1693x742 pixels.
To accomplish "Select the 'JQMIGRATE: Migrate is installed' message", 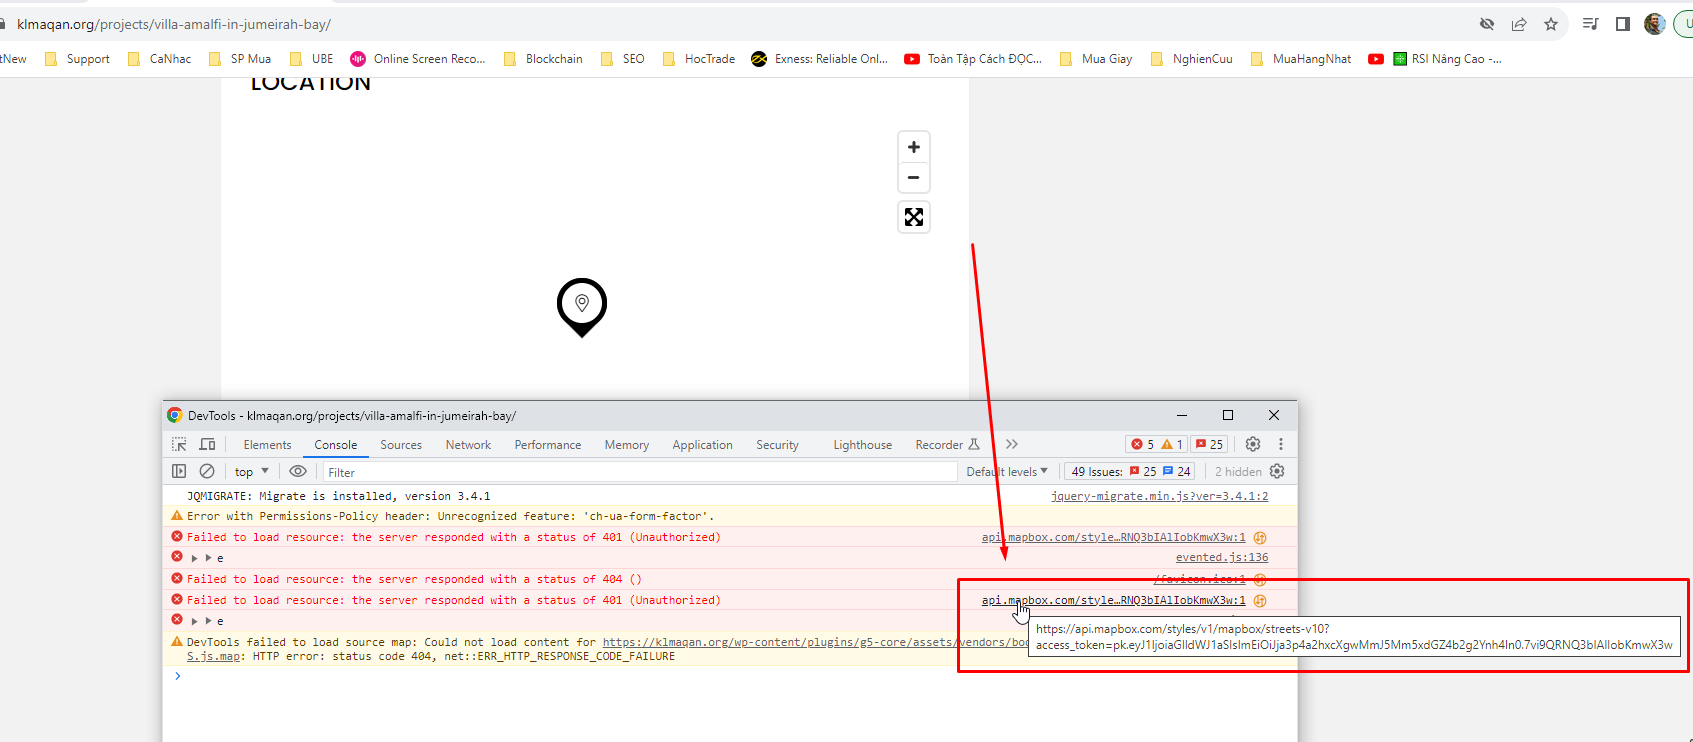I will click(x=339, y=496).
